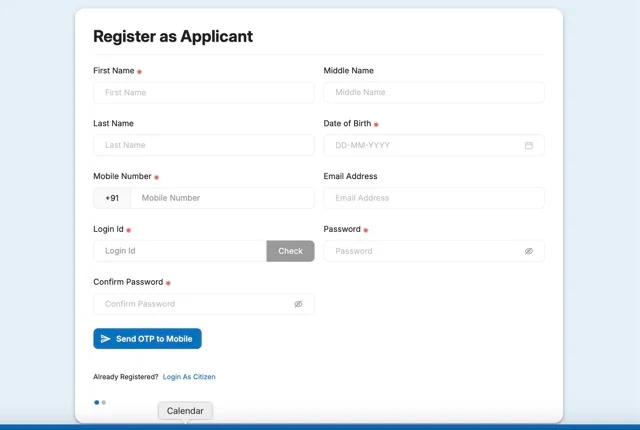Select the second gray pagination dot
This screenshot has width=640, height=430.
pyautogui.click(x=104, y=402)
